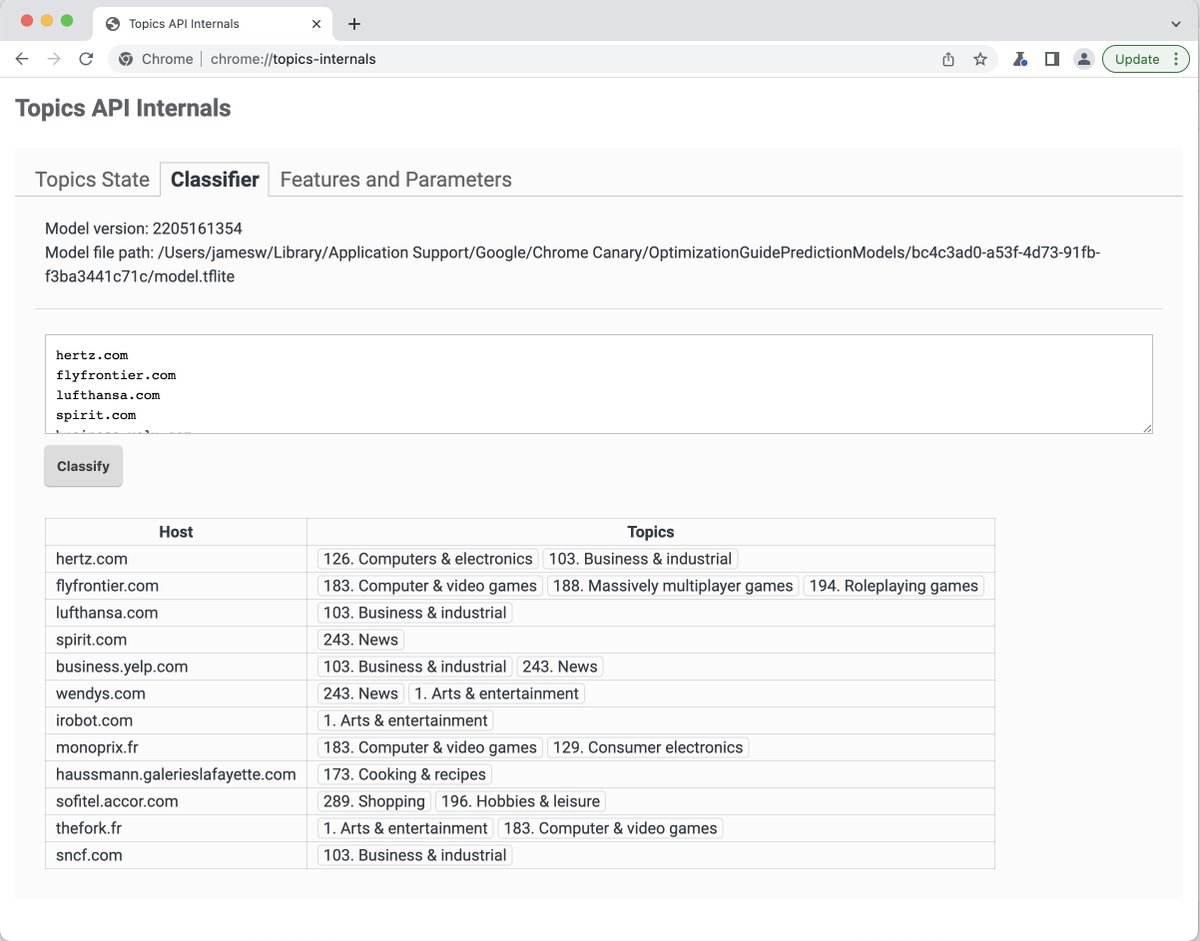Click inside the hosts text area
This screenshot has height=941, width=1200.
(x=599, y=384)
